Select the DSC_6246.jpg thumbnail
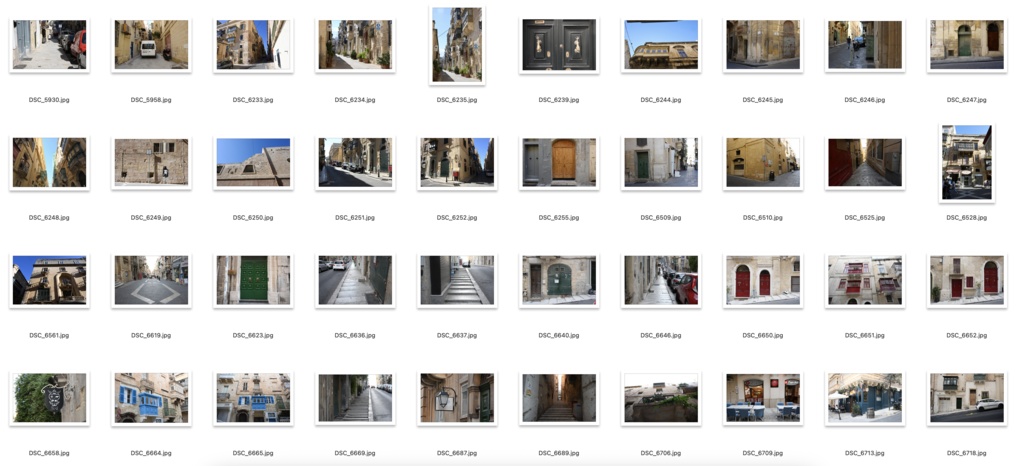This screenshot has height=466, width=1024. [865, 44]
